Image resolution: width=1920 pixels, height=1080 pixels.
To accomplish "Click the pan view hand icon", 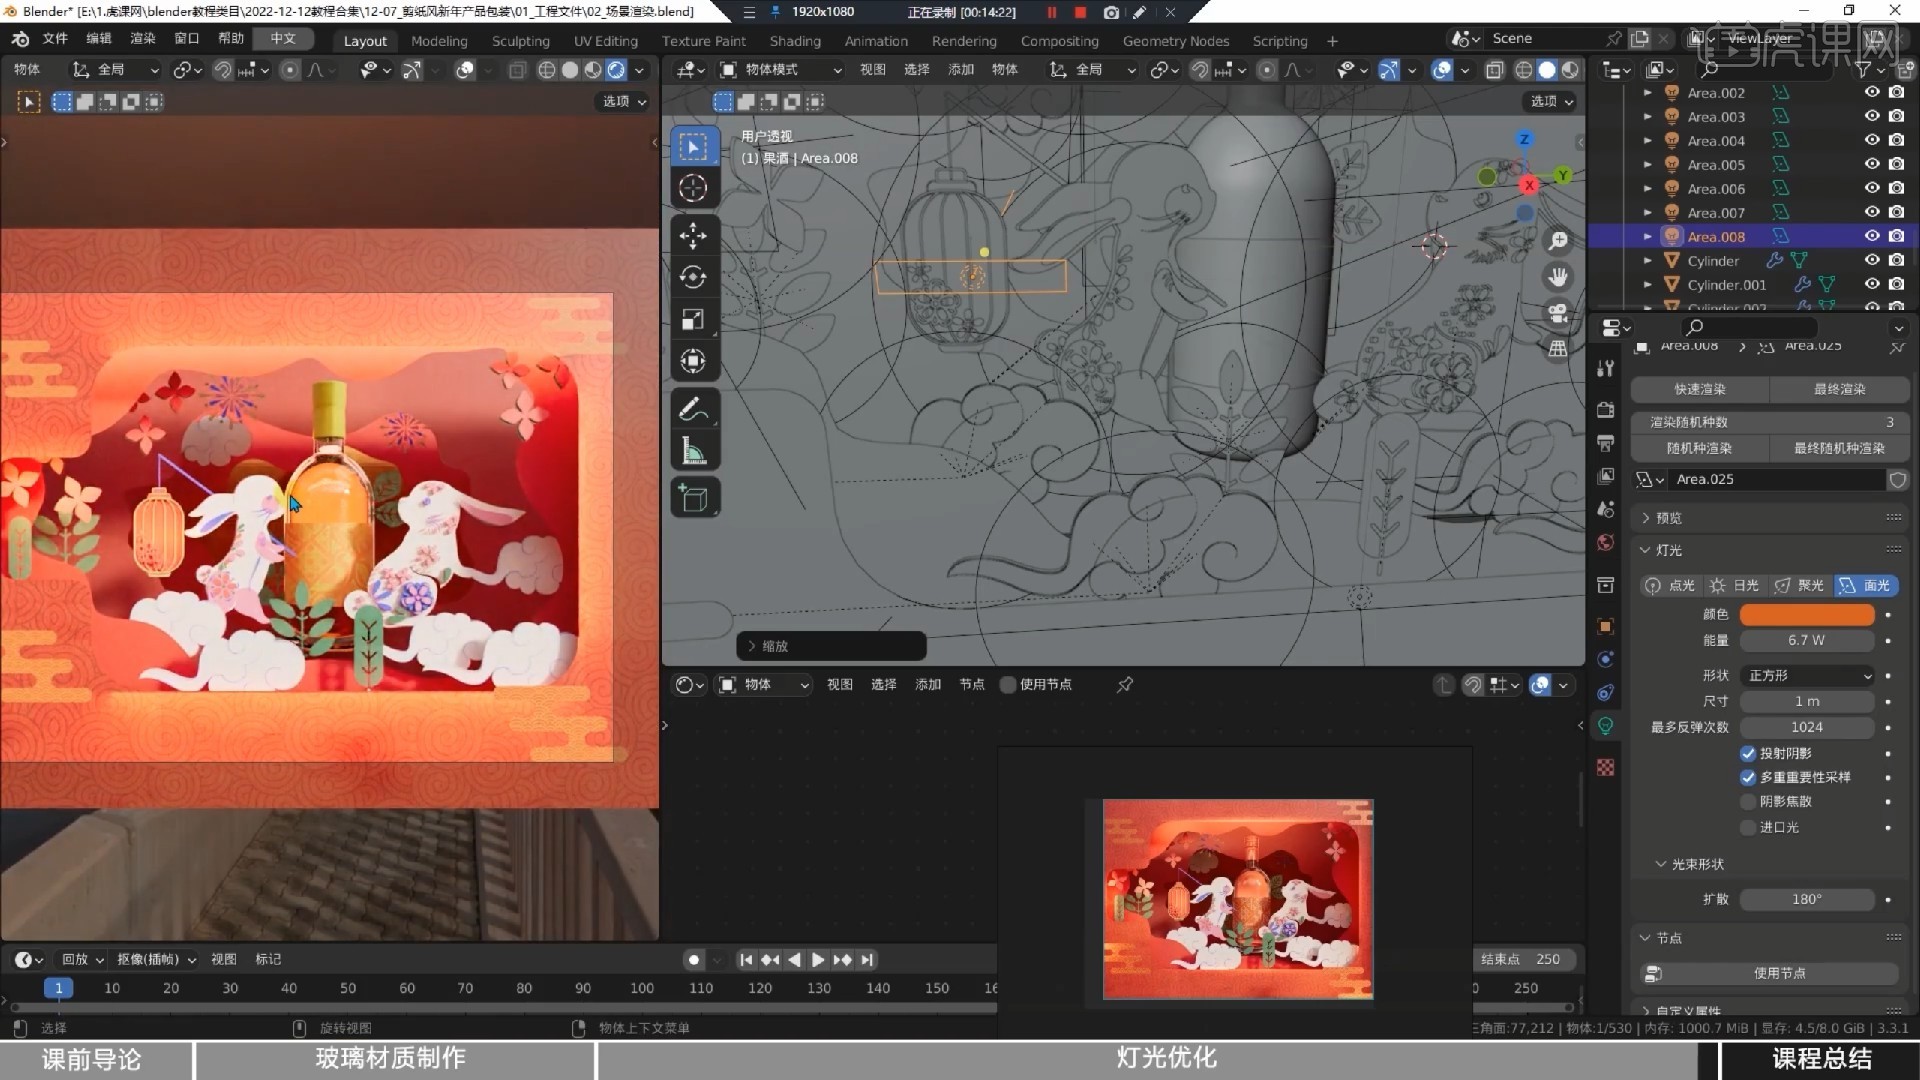I will click(1558, 277).
